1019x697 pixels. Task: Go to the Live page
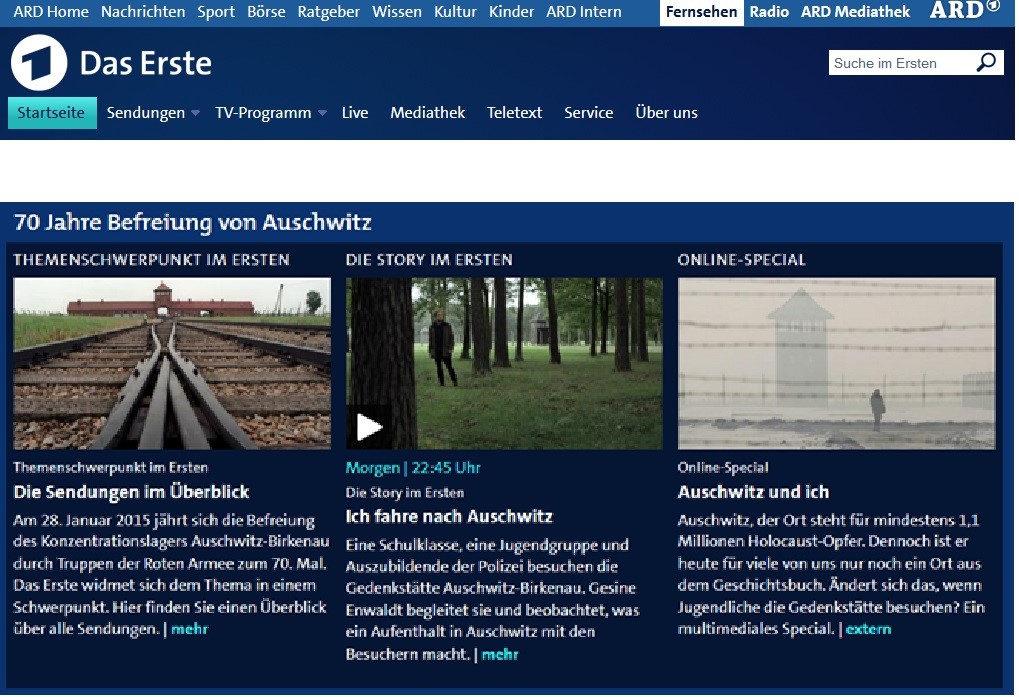[355, 113]
